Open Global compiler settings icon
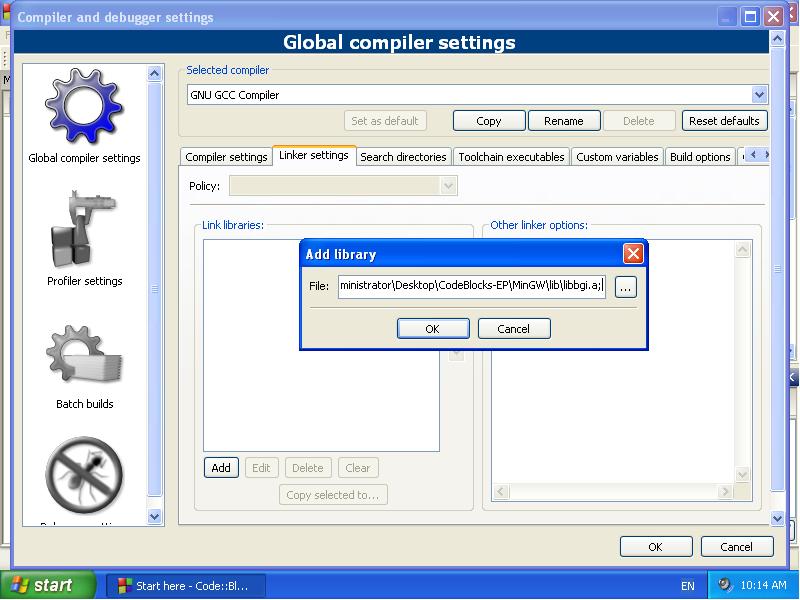Viewport: 800px width, 600px height. tap(84, 108)
